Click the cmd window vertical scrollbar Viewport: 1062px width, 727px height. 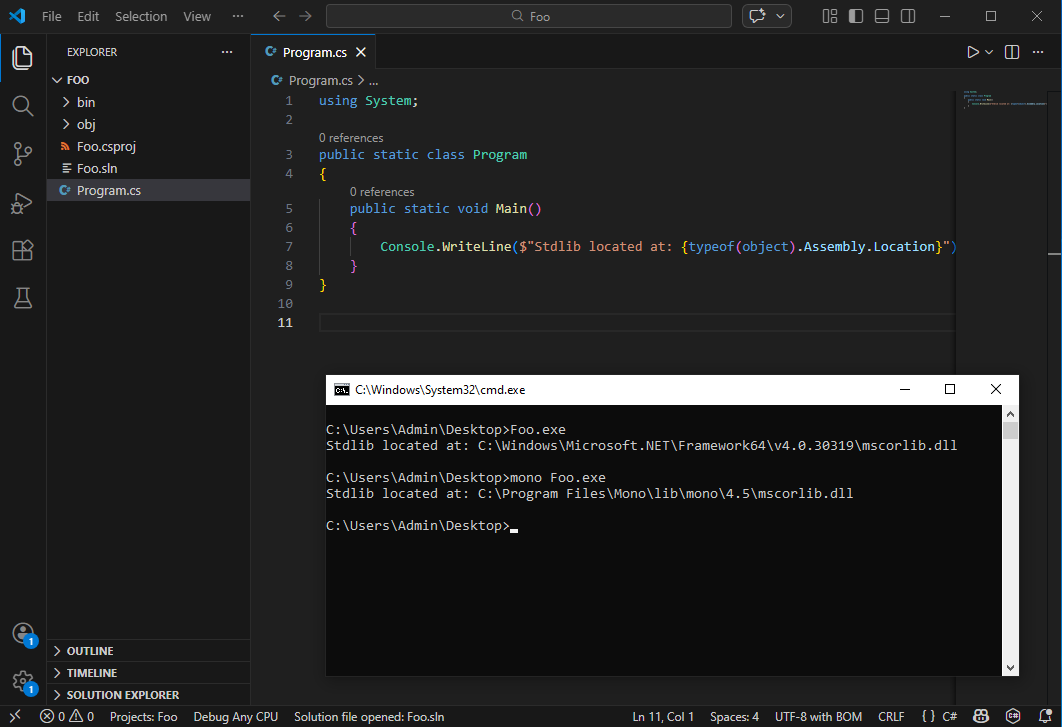(1011, 540)
